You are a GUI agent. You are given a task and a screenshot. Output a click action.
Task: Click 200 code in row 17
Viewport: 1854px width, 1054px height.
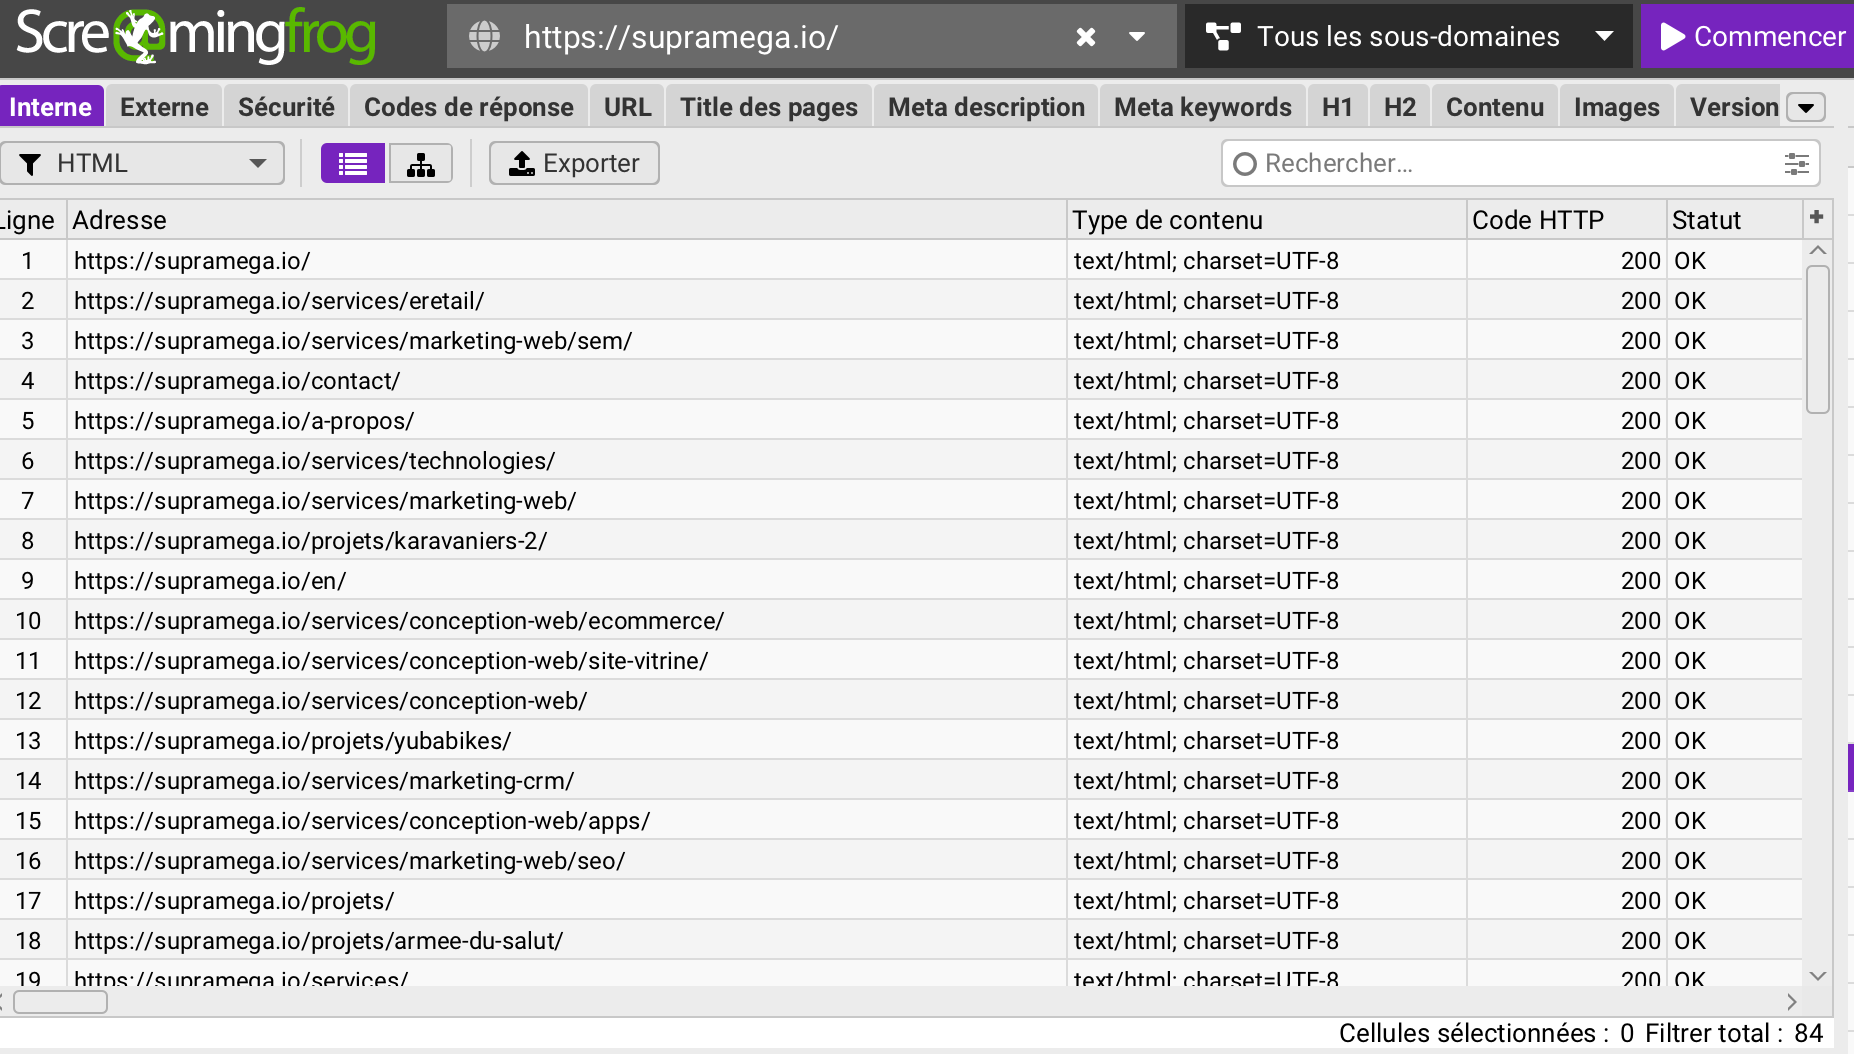coord(1640,900)
